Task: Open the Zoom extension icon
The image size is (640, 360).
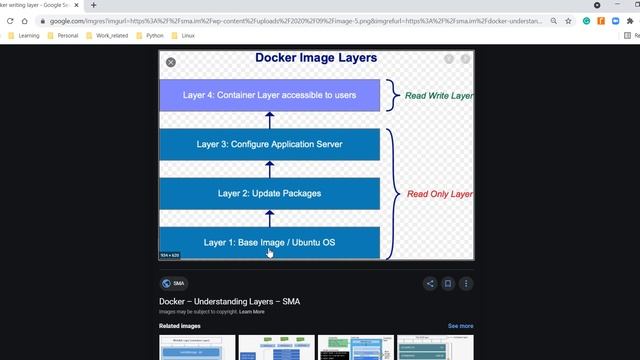Action: click(x=616, y=21)
